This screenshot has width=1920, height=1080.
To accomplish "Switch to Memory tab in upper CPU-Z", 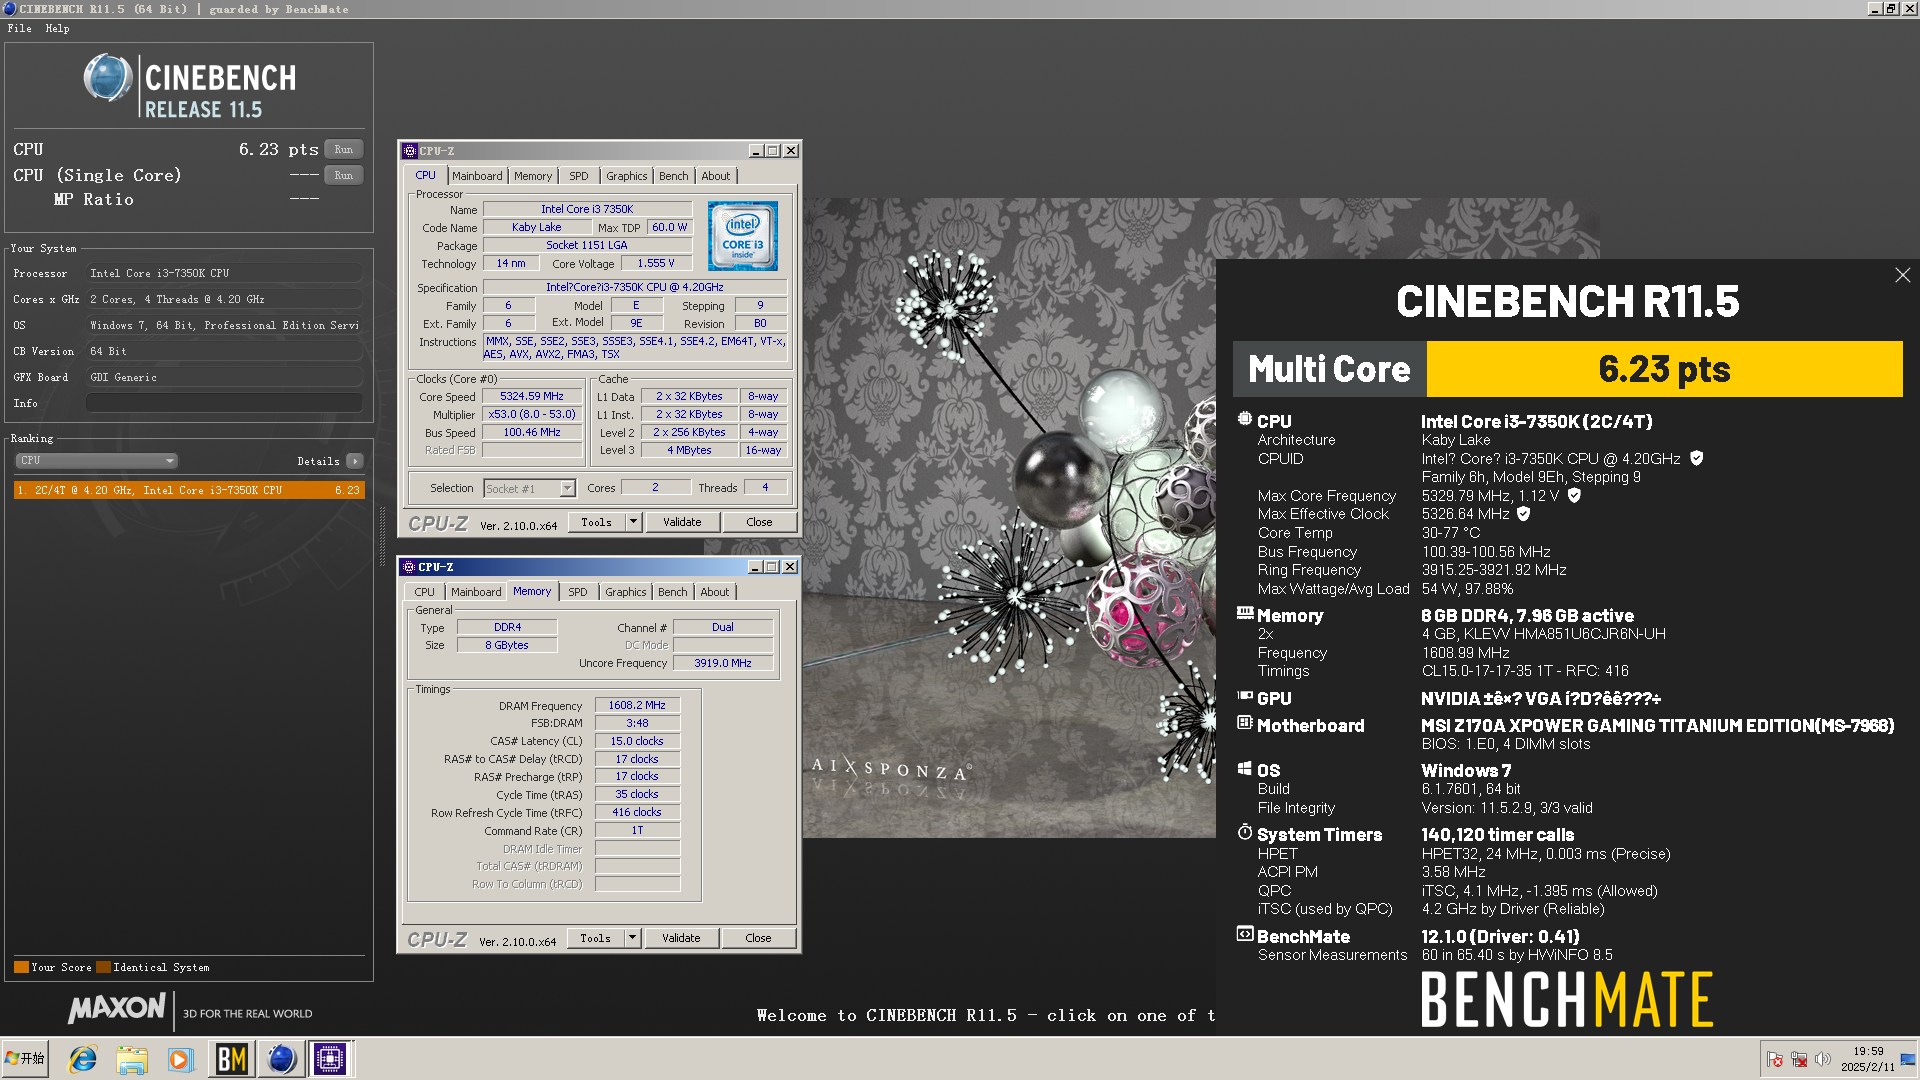I will (x=533, y=176).
